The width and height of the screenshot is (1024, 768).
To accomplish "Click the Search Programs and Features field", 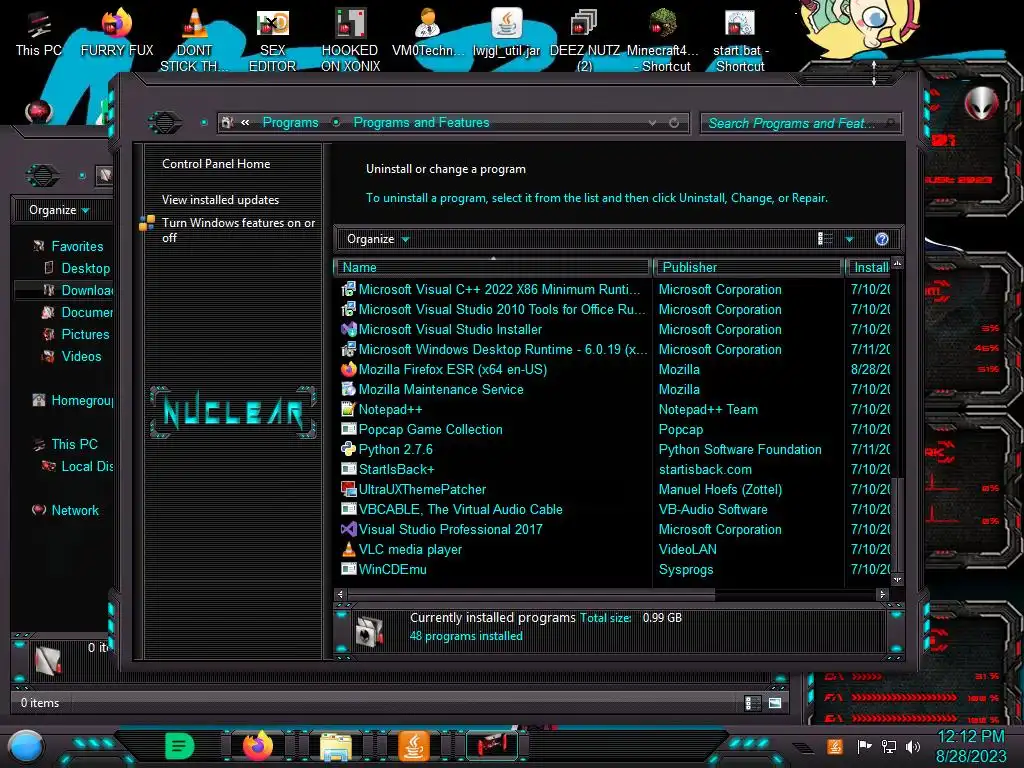I will click(x=800, y=123).
